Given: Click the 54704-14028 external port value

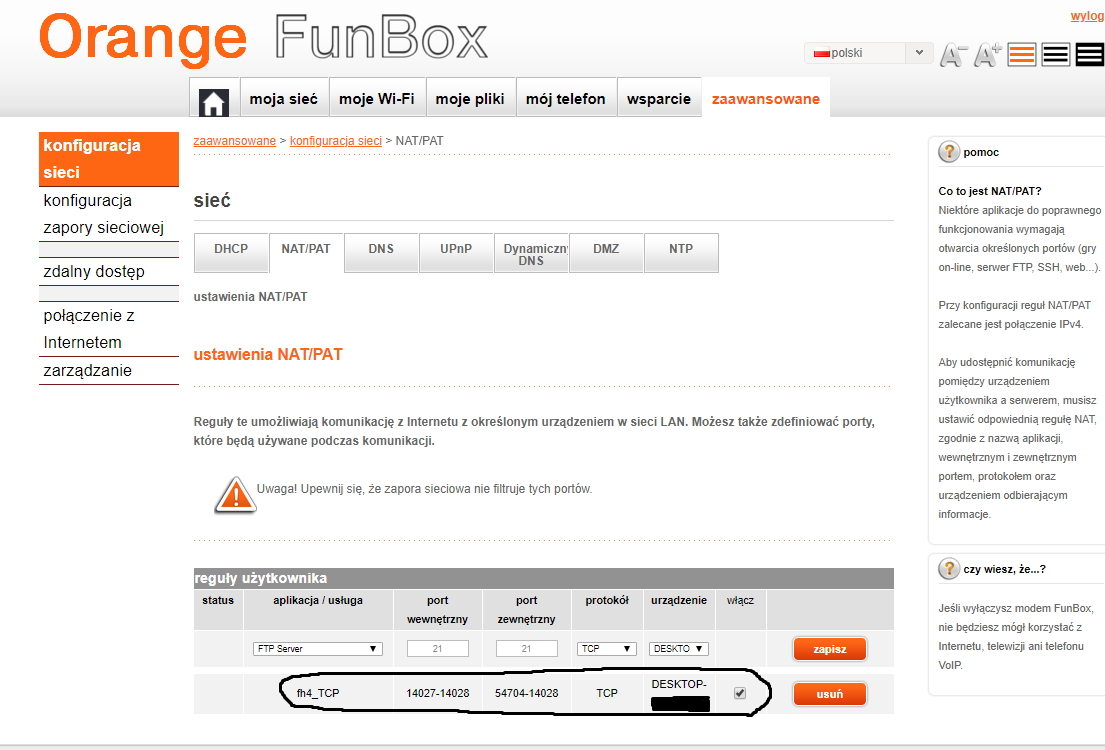Looking at the screenshot, I should pos(526,693).
